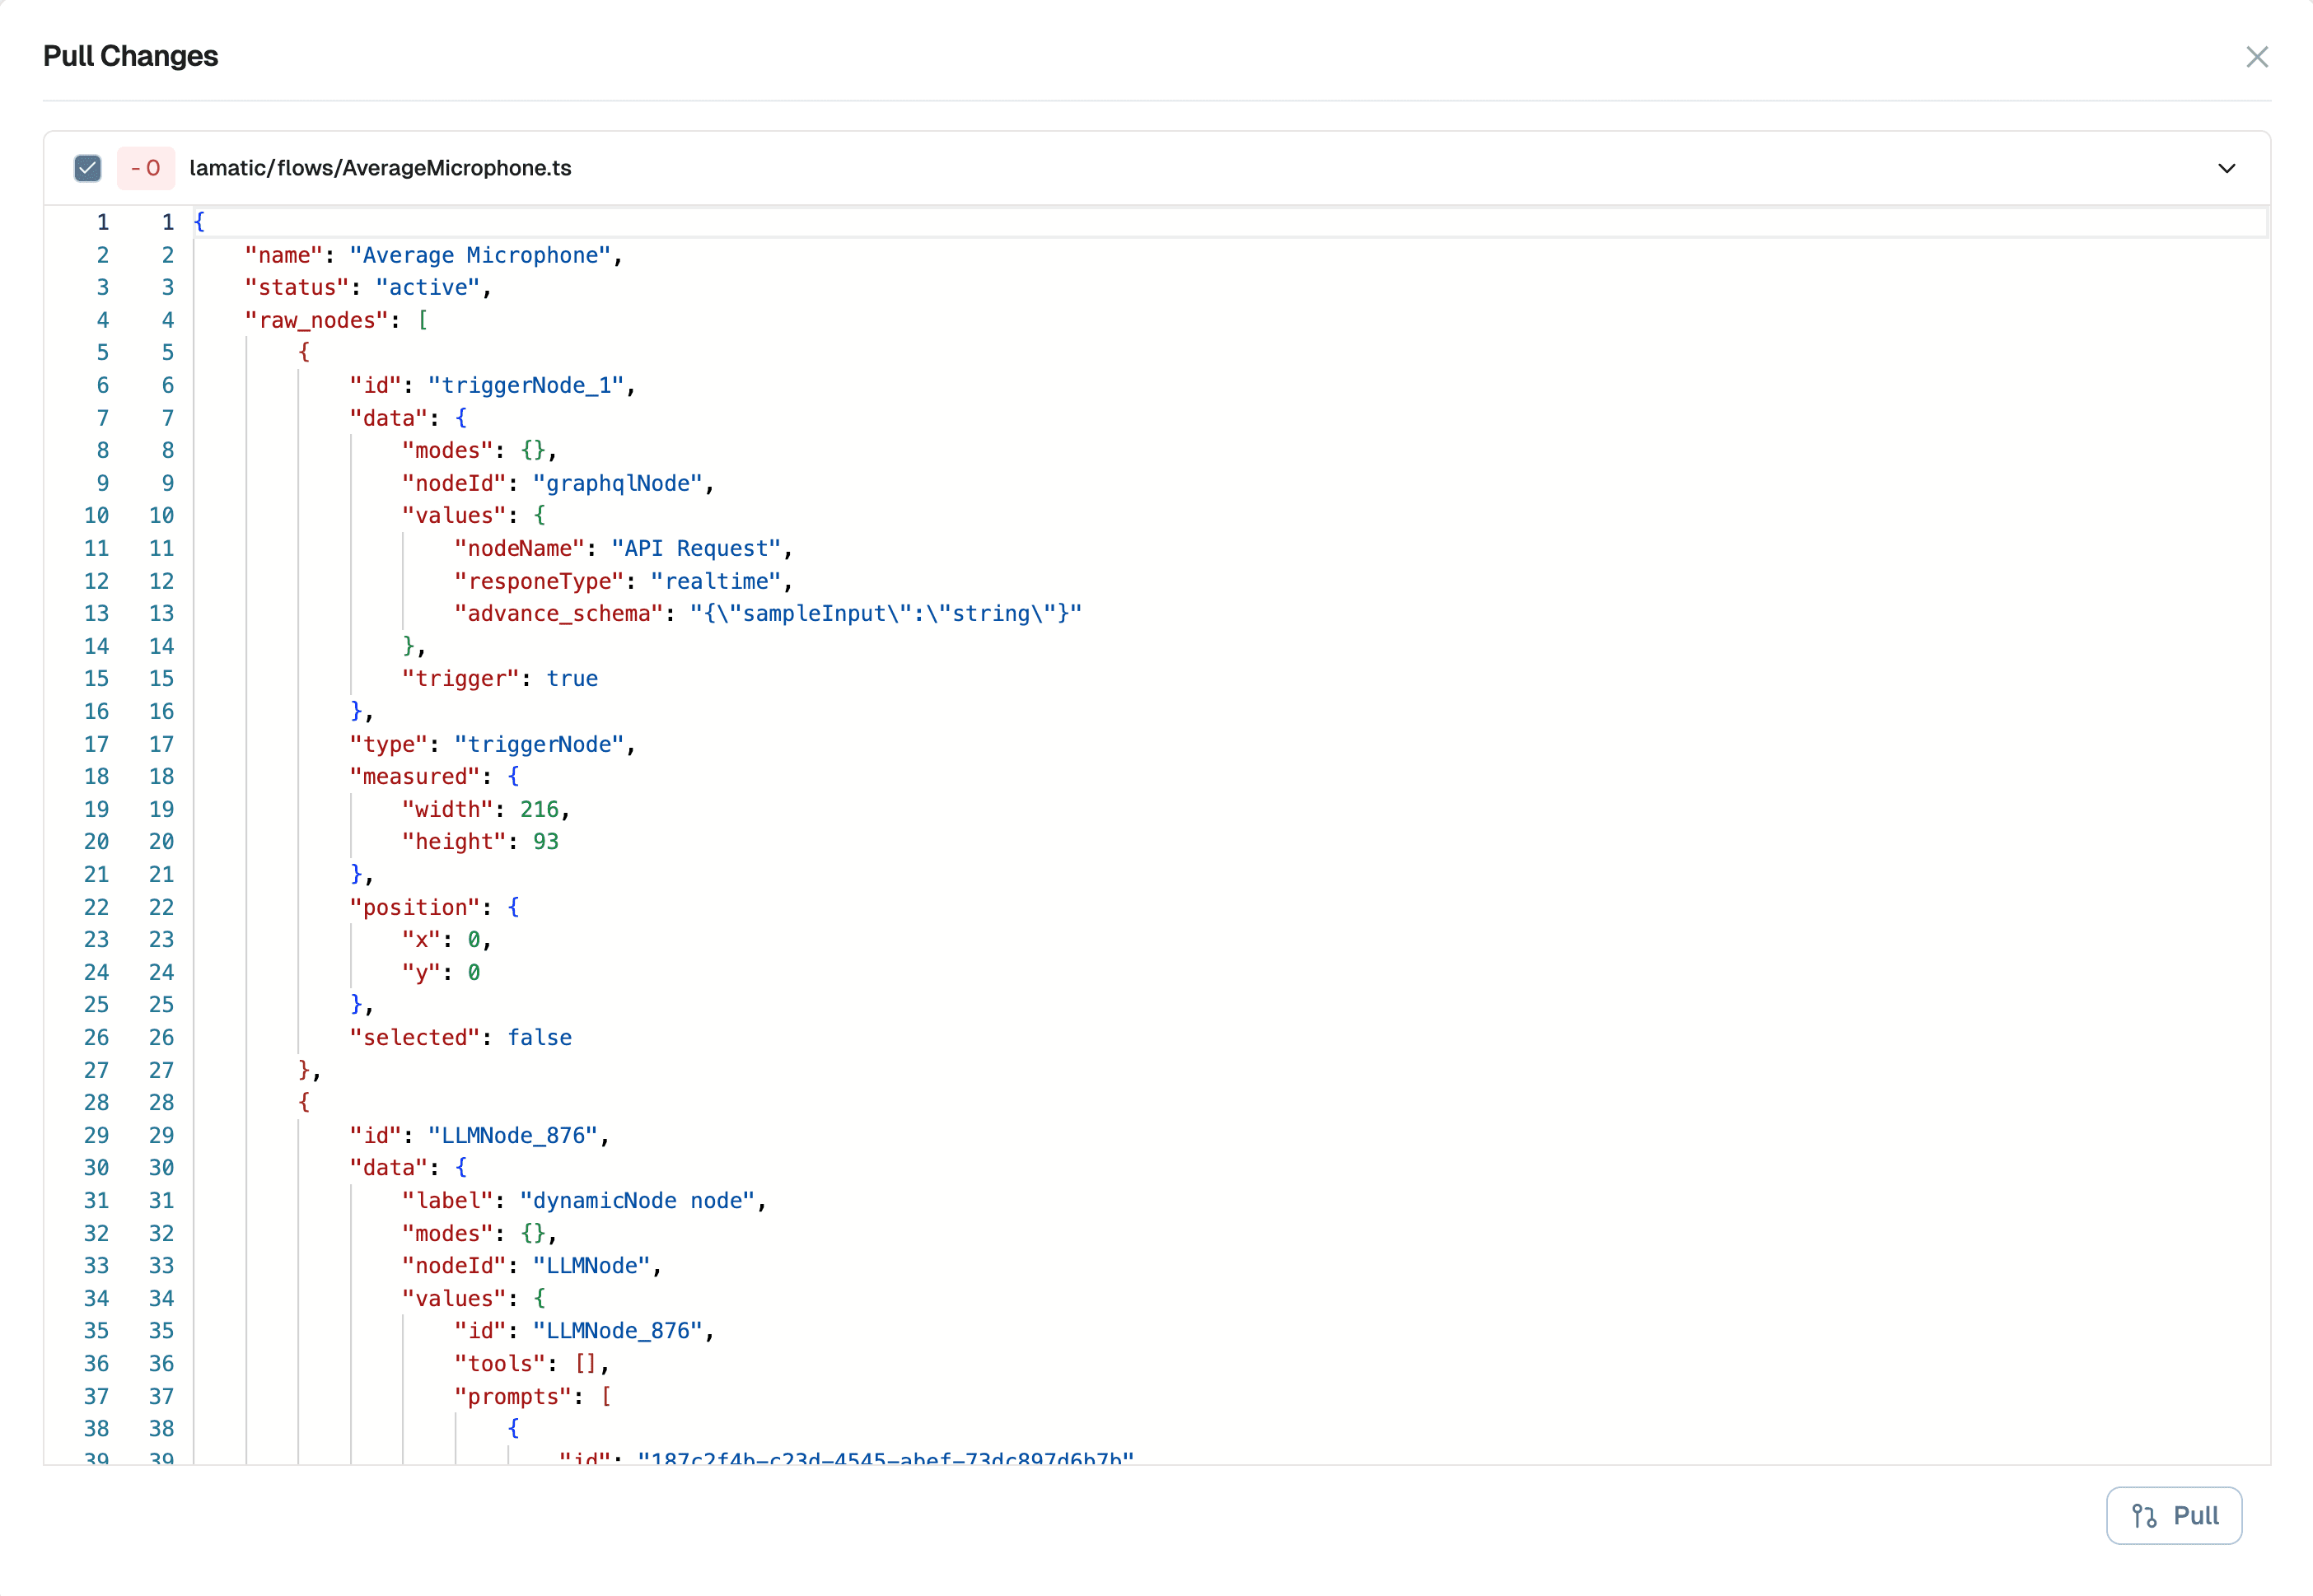Screen dimensions: 2313x1596
Task: Collapse the AverageMicrophone.ts diff with the chevron
Action: click(2227, 168)
